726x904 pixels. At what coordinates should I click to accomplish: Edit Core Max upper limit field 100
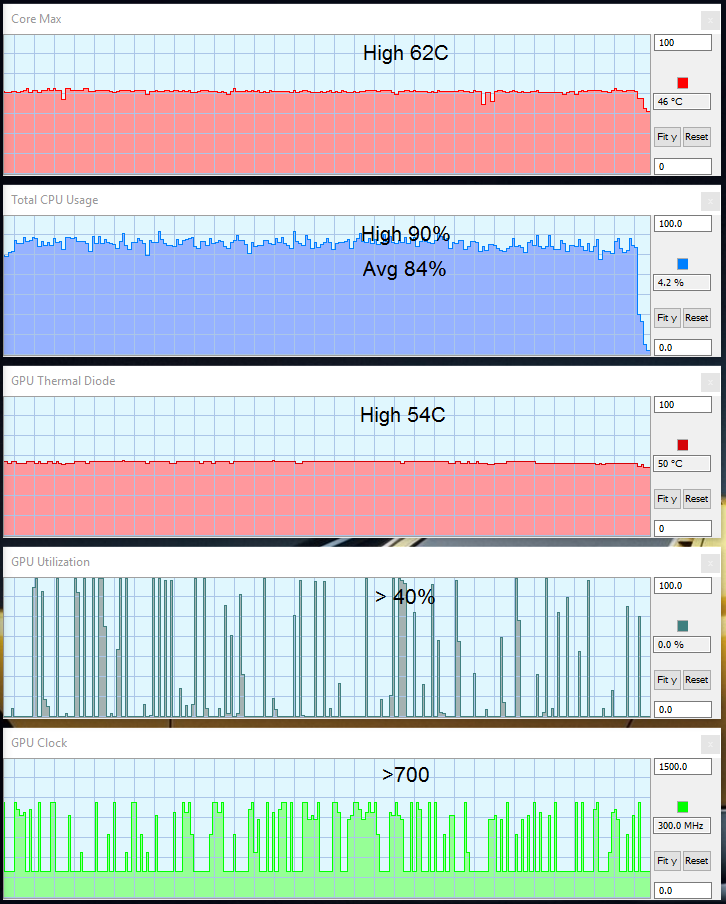[683, 43]
